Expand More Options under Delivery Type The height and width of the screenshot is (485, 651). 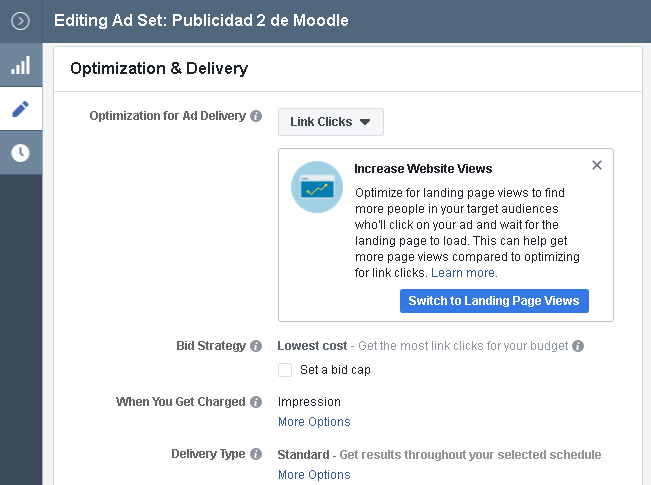point(314,475)
